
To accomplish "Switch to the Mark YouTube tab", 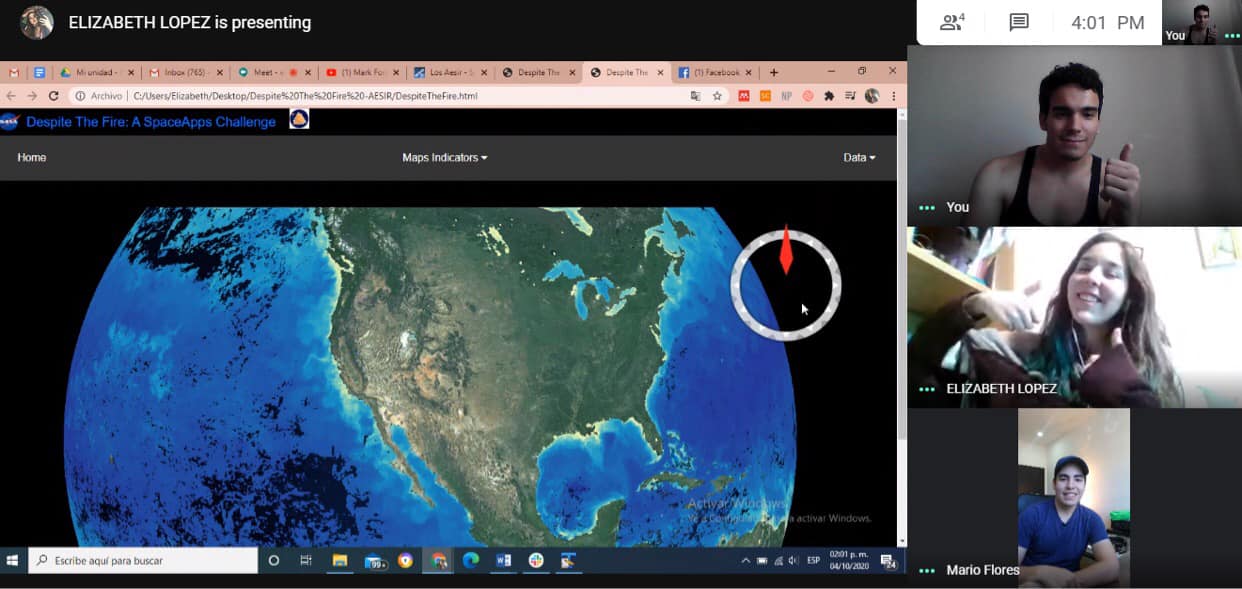I will tap(363, 73).
